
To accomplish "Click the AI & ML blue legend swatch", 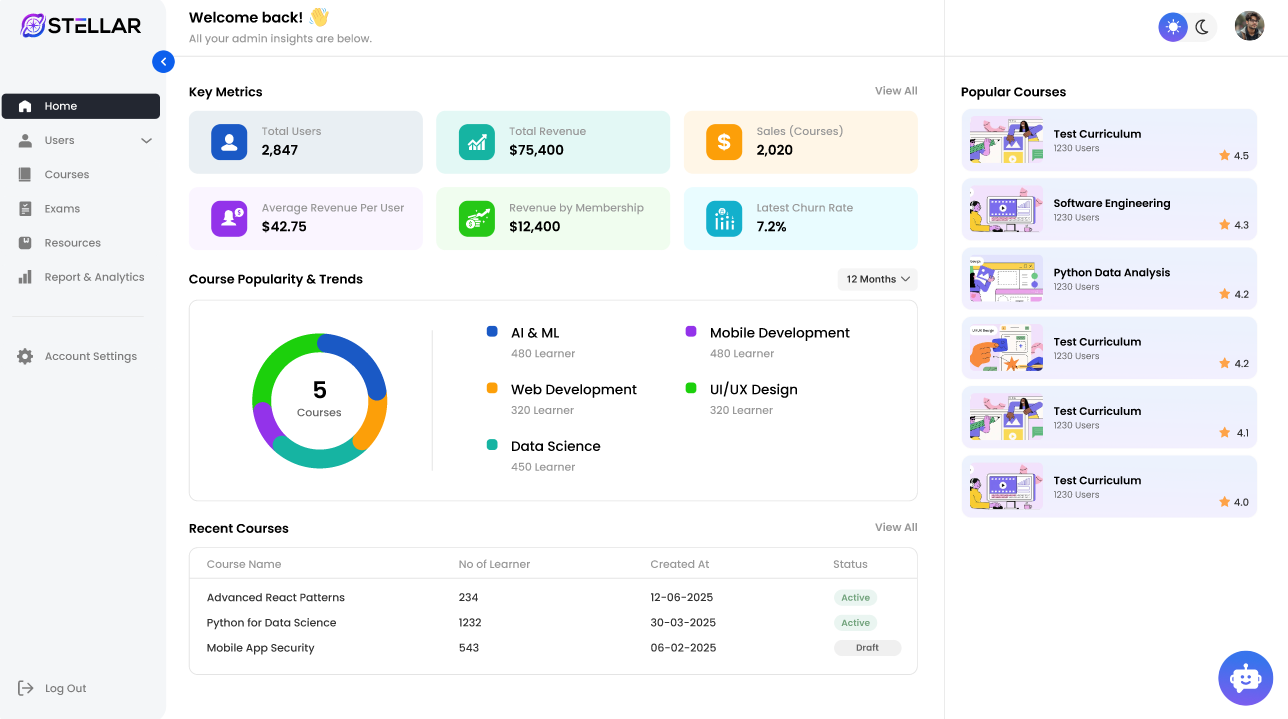I will click(492, 331).
